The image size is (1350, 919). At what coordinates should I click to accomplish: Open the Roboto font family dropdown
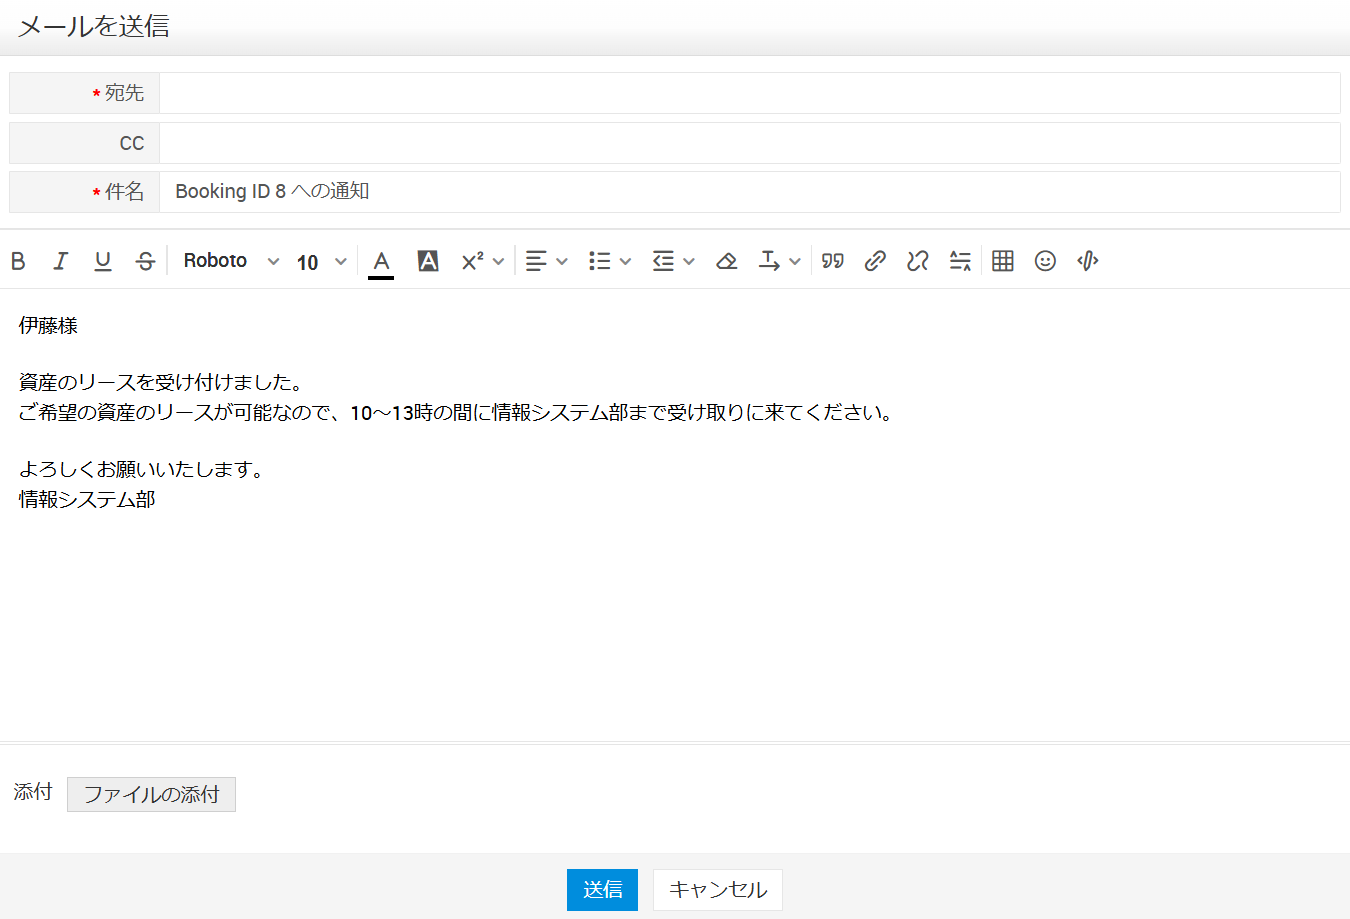[x=231, y=261]
